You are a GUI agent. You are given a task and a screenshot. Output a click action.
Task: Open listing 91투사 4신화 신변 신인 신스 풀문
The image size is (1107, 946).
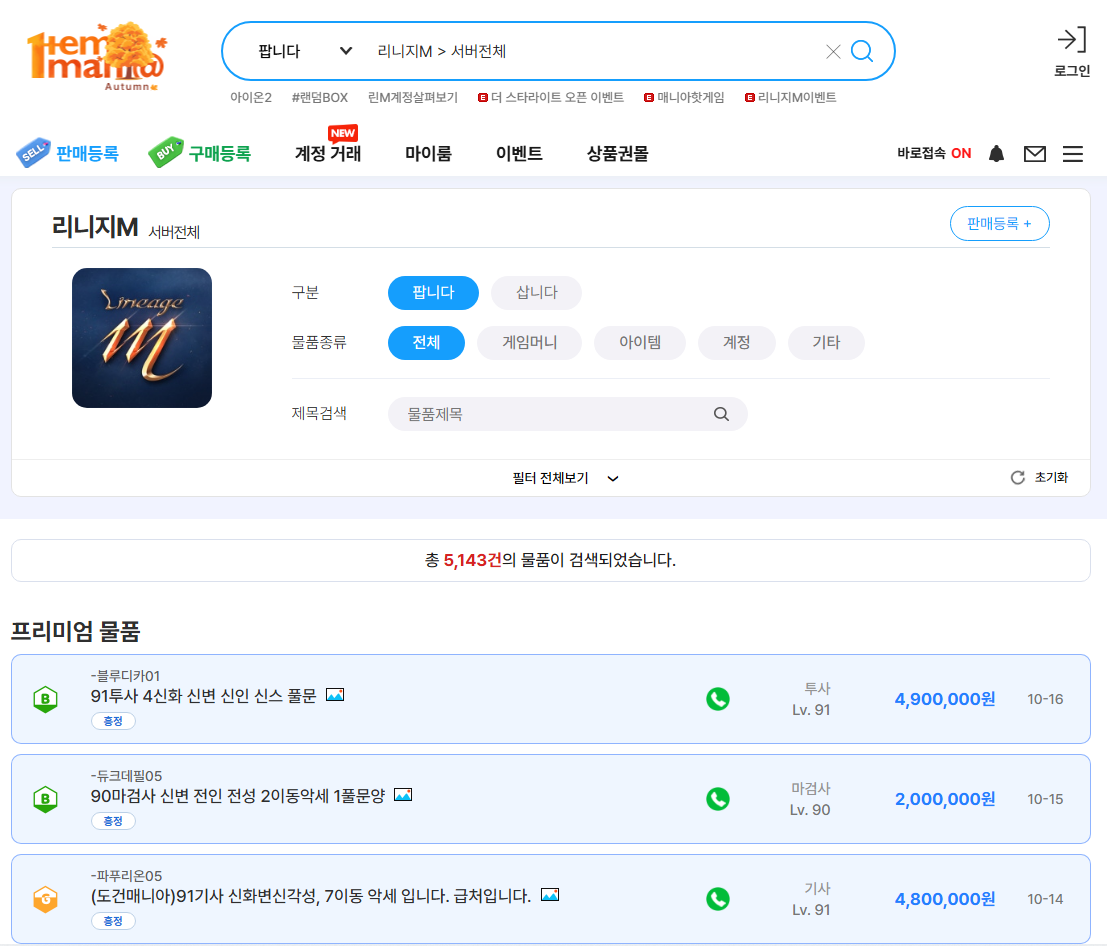[203, 696]
